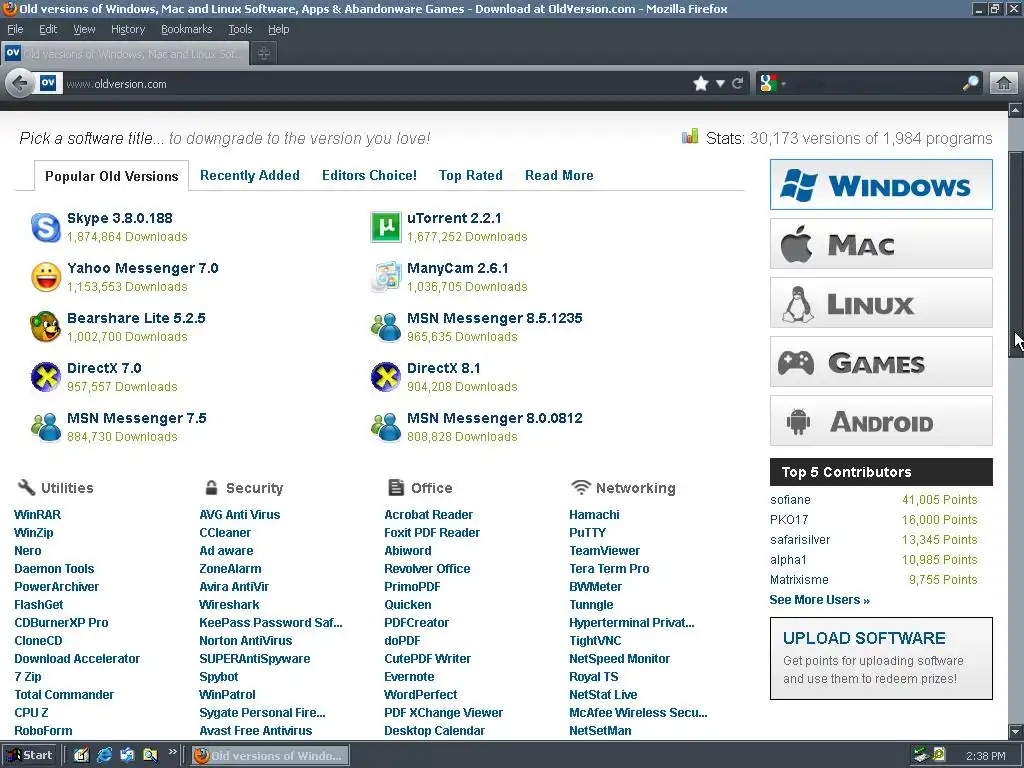Click the 2:38 PM taskbar clock
1024x768 pixels.
[985, 756]
